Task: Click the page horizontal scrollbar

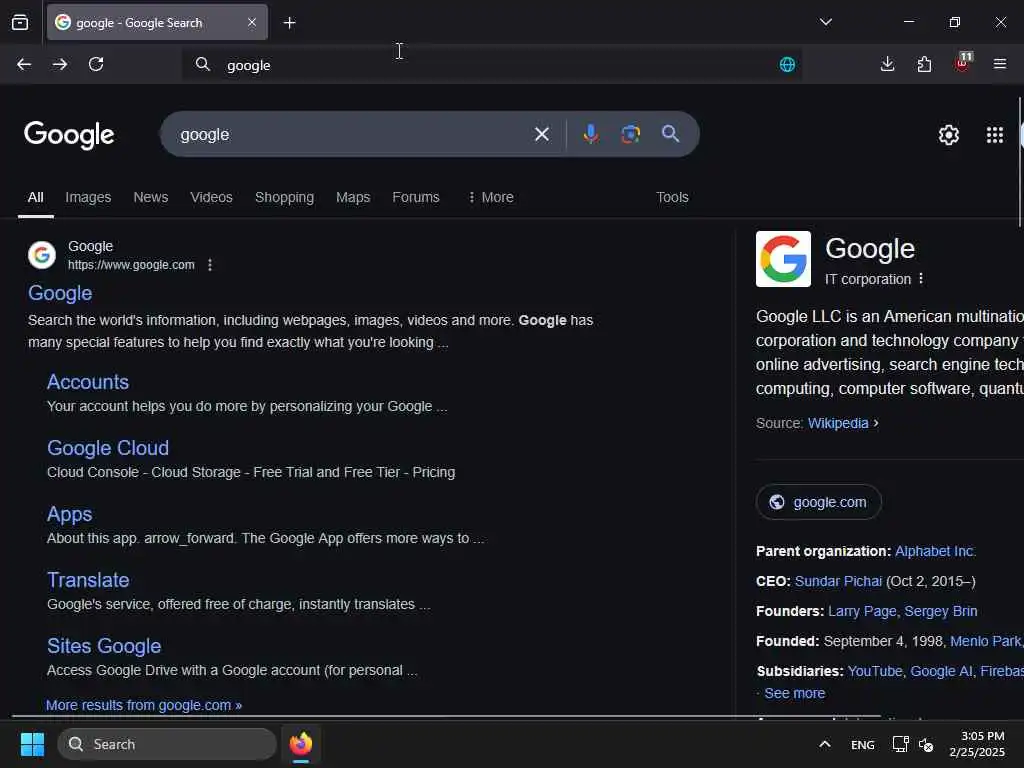Action: tap(446, 716)
